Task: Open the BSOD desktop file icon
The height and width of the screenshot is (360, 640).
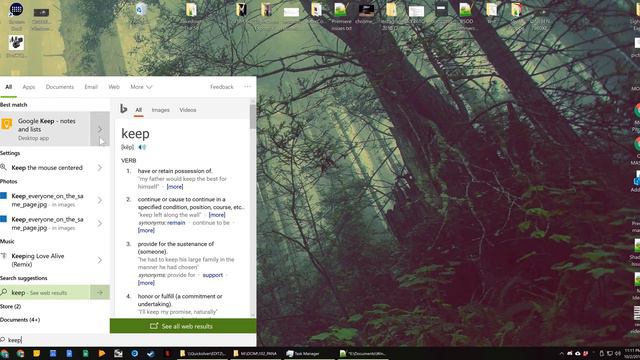Action: click(466, 16)
